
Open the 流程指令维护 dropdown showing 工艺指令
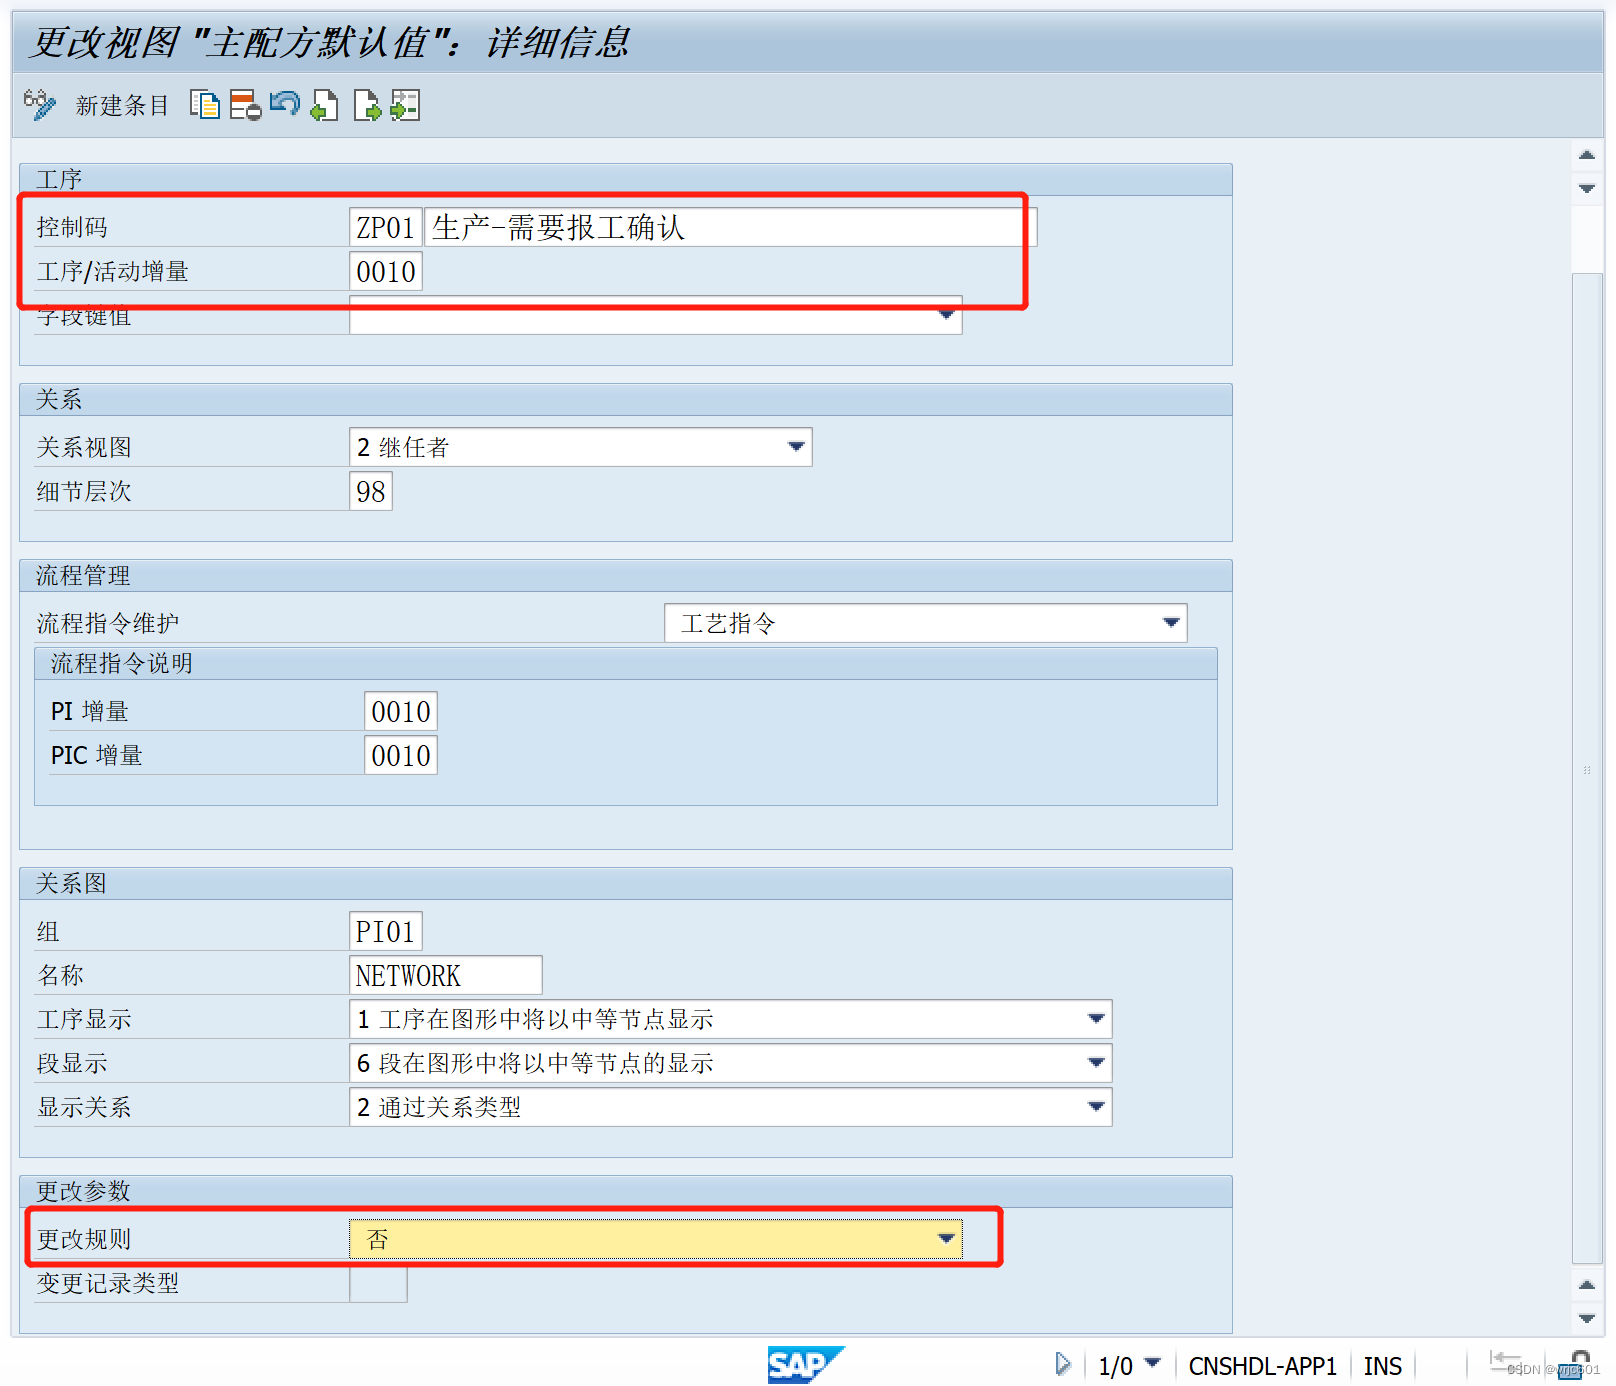(x=1170, y=622)
